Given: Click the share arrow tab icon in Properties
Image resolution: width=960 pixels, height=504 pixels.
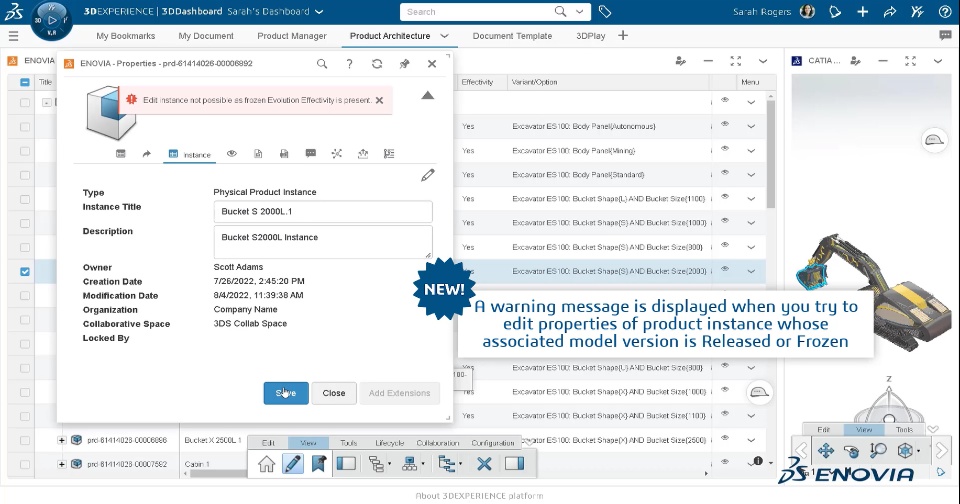Looking at the screenshot, I should coord(146,154).
